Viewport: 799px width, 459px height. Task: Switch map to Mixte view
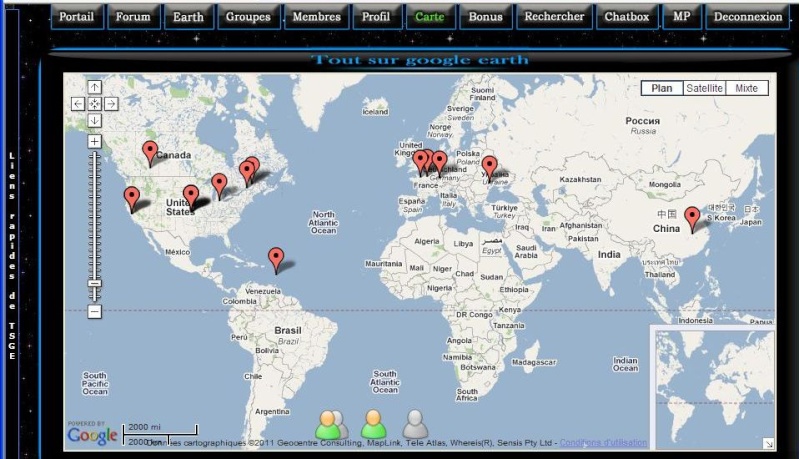coord(747,88)
